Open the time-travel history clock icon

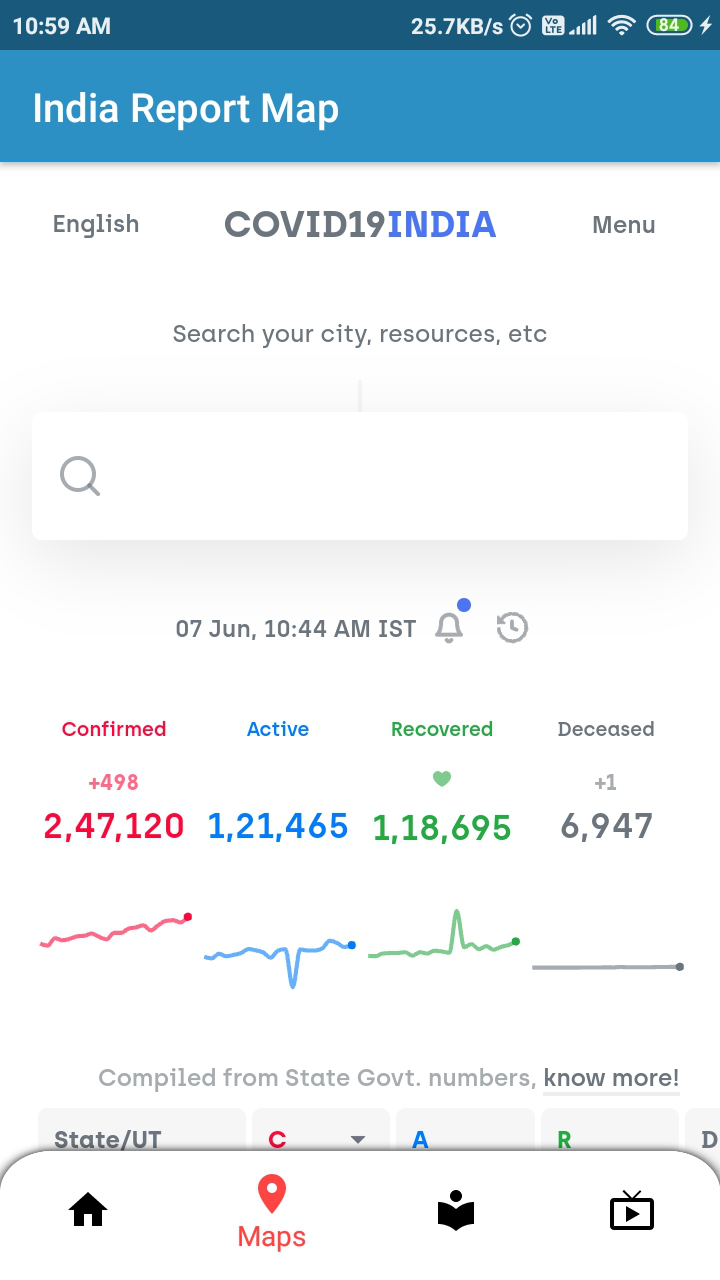(x=512, y=627)
